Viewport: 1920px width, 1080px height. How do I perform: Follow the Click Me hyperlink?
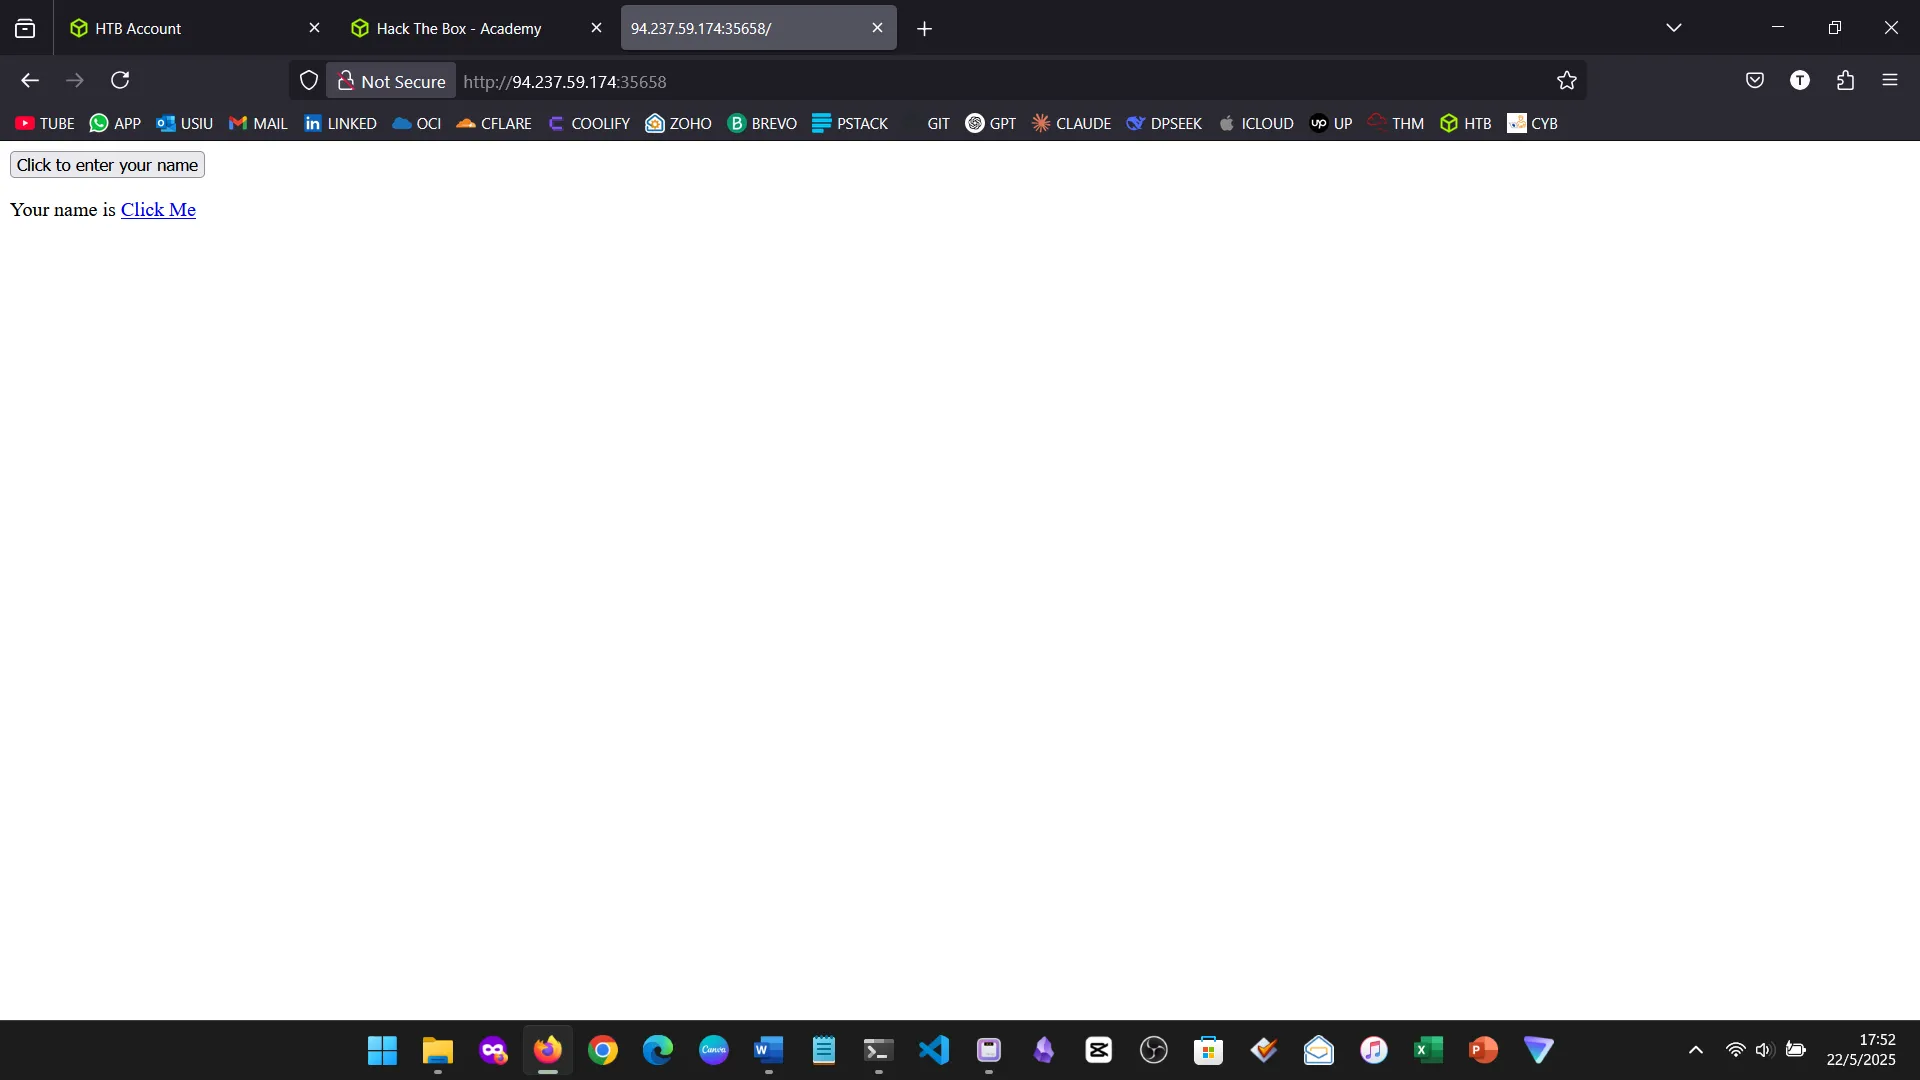158,210
